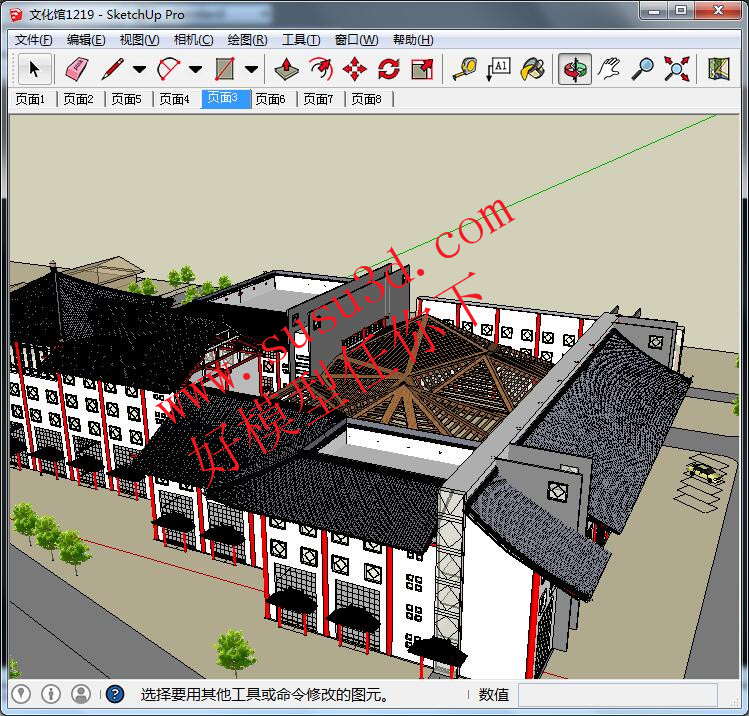Screen dimensions: 749x716
Task: Choose the Paint Bucket tool
Action: [x=533, y=69]
